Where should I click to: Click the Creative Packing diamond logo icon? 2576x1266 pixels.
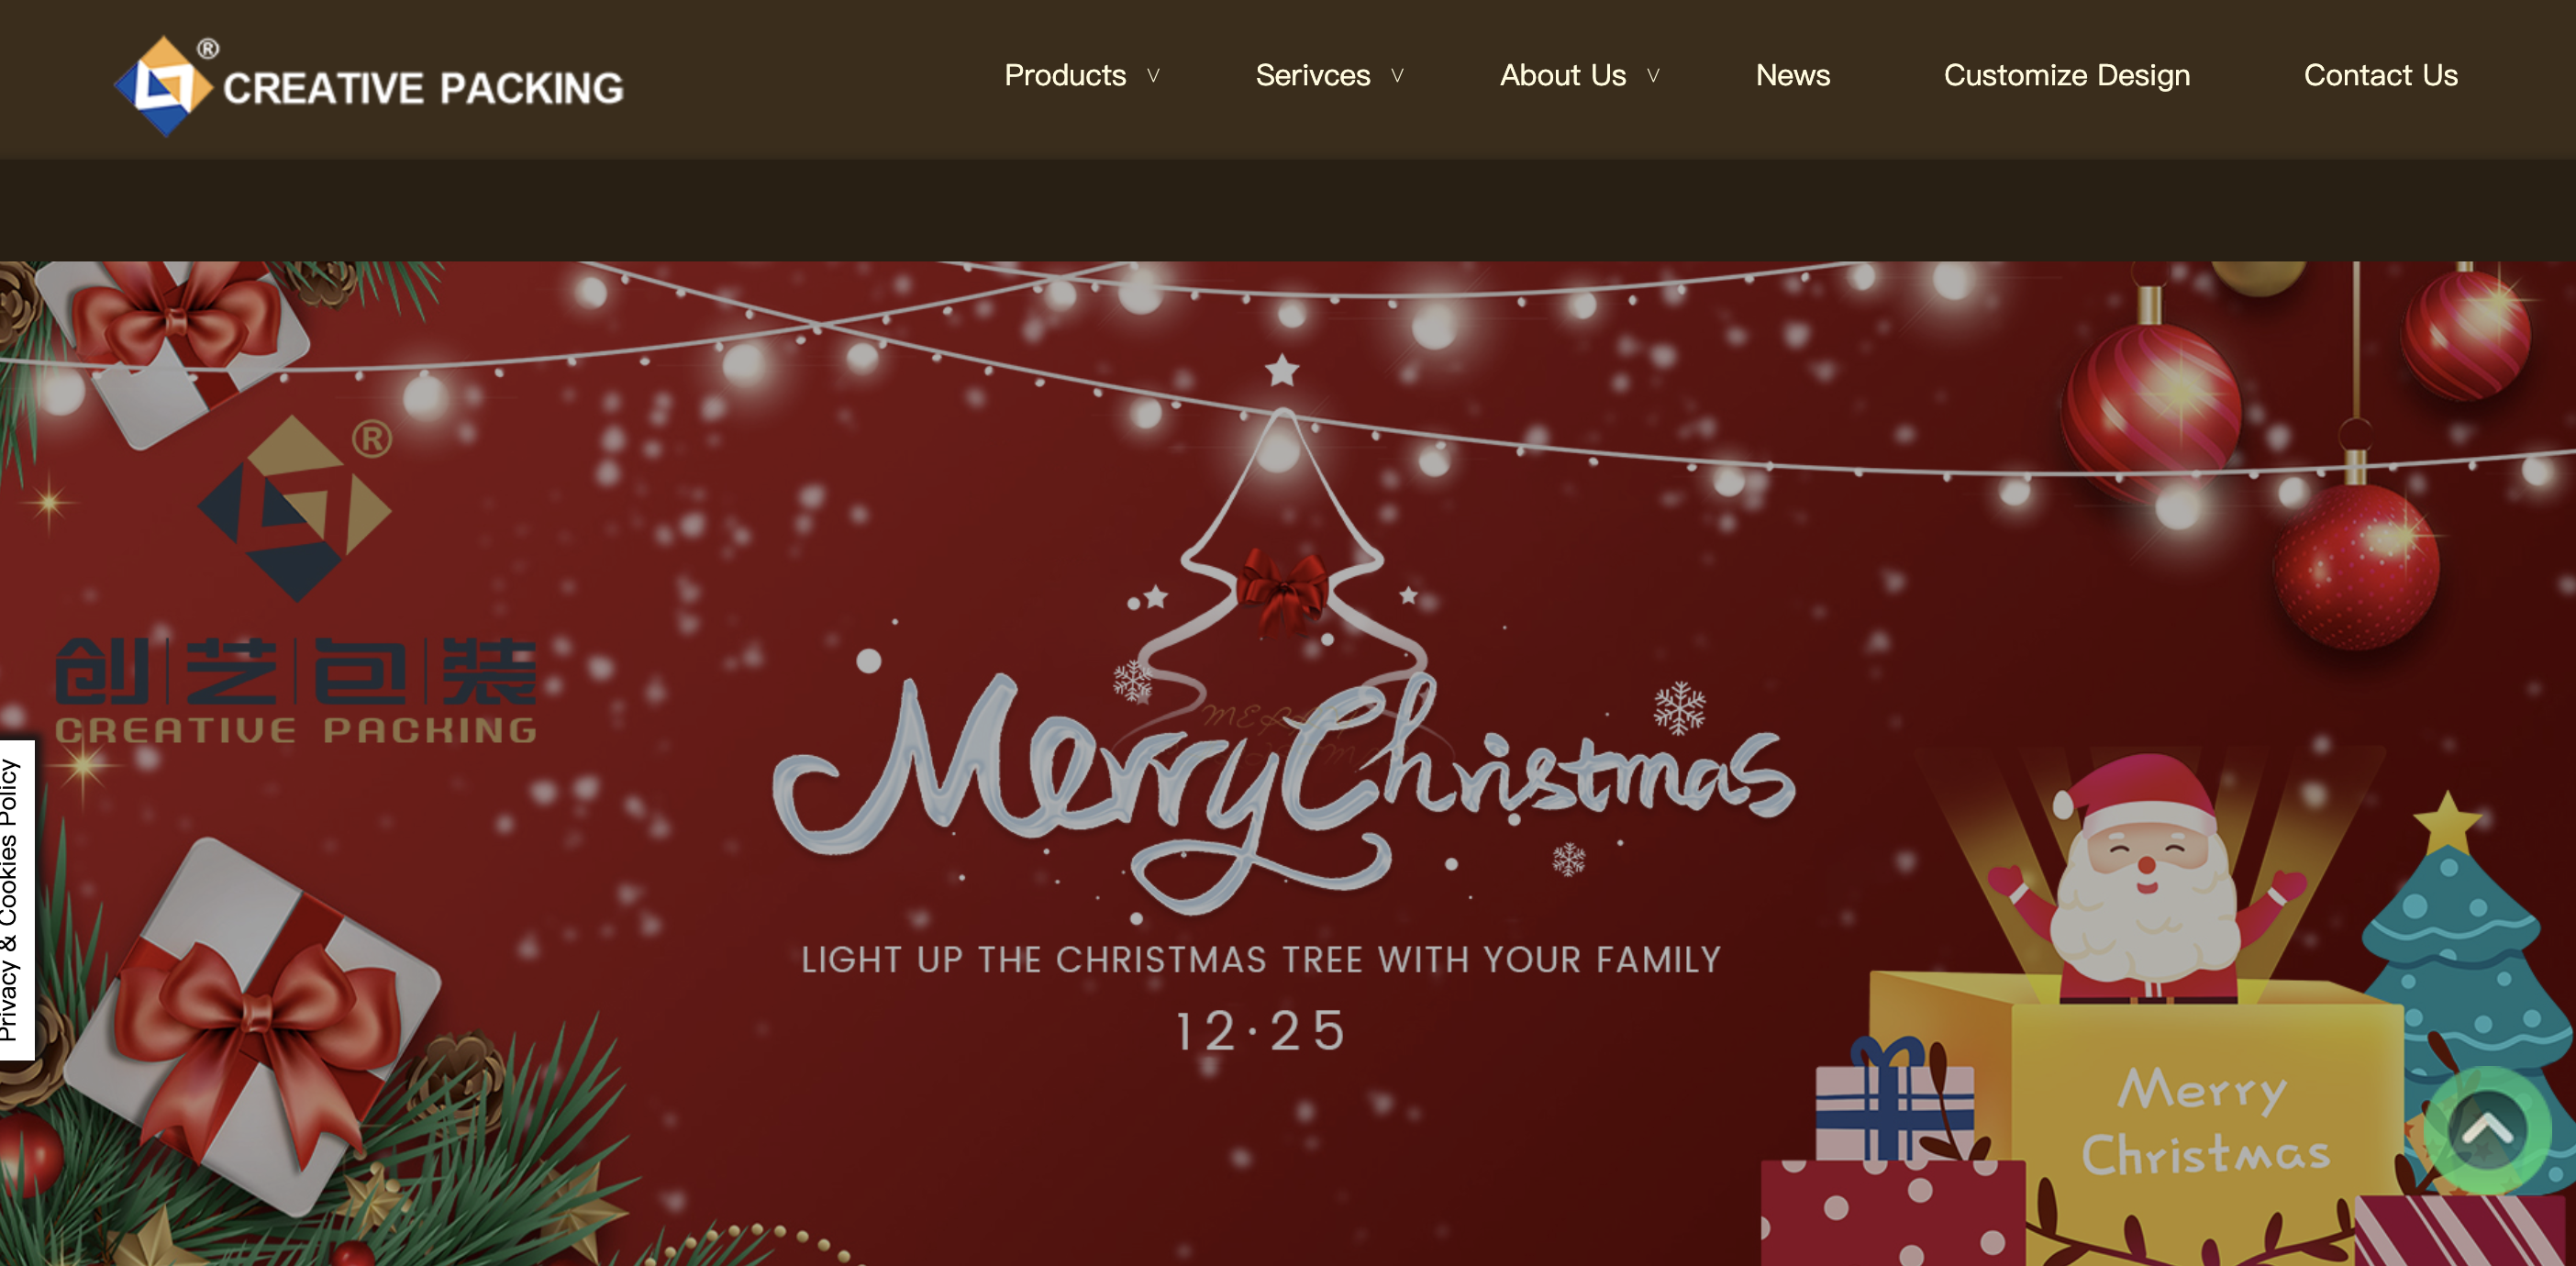tap(163, 86)
